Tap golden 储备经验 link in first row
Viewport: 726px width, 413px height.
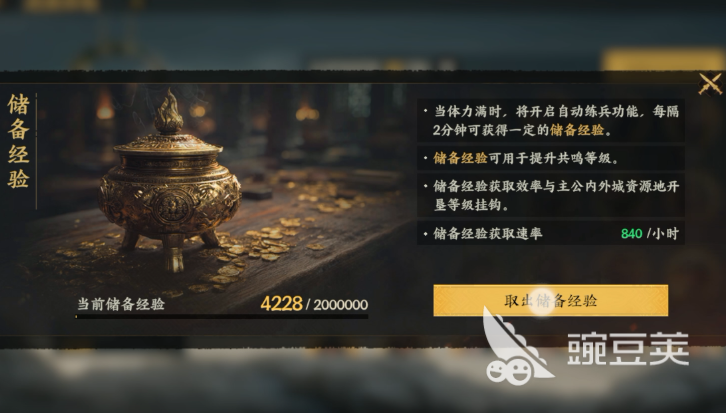577,130
